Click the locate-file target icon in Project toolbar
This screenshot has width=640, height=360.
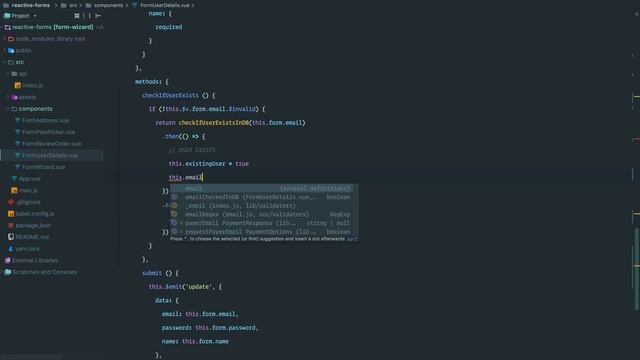[77, 16]
